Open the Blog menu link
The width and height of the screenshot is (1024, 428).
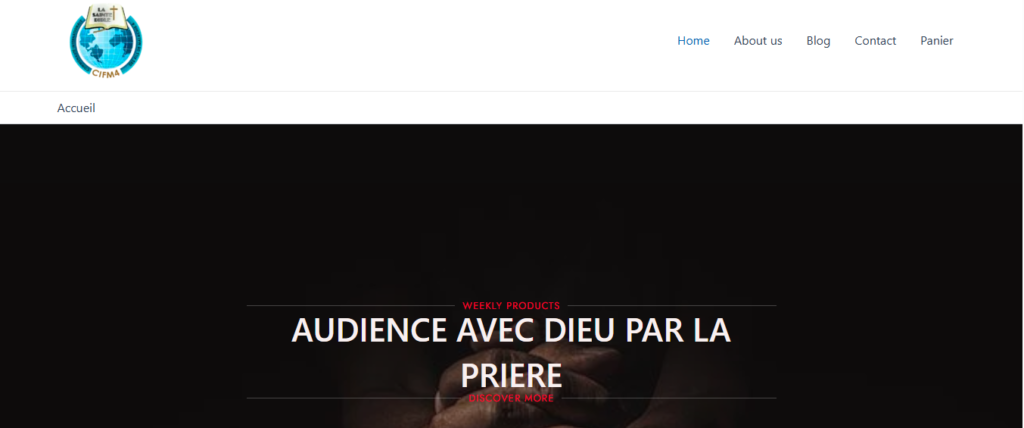click(818, 41)
